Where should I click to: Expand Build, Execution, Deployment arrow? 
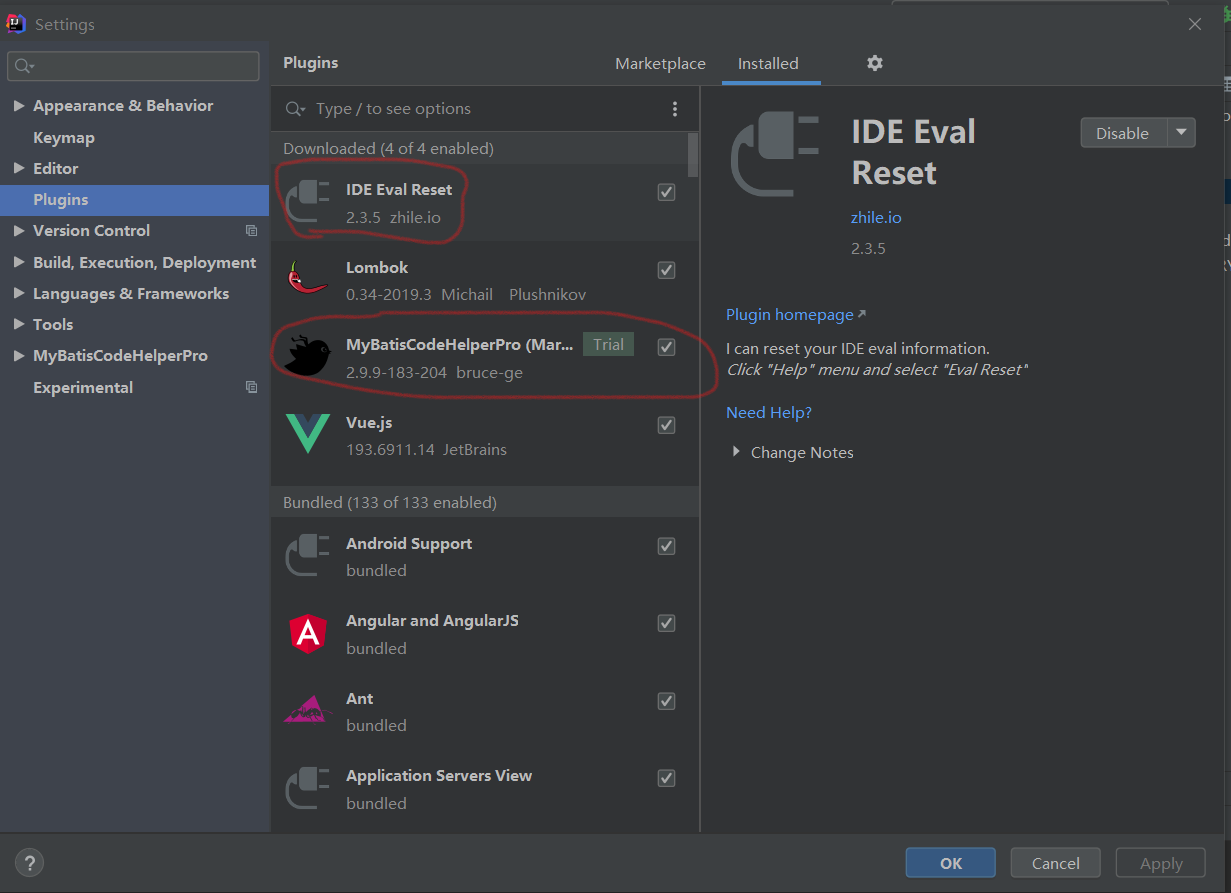[19, 262]
